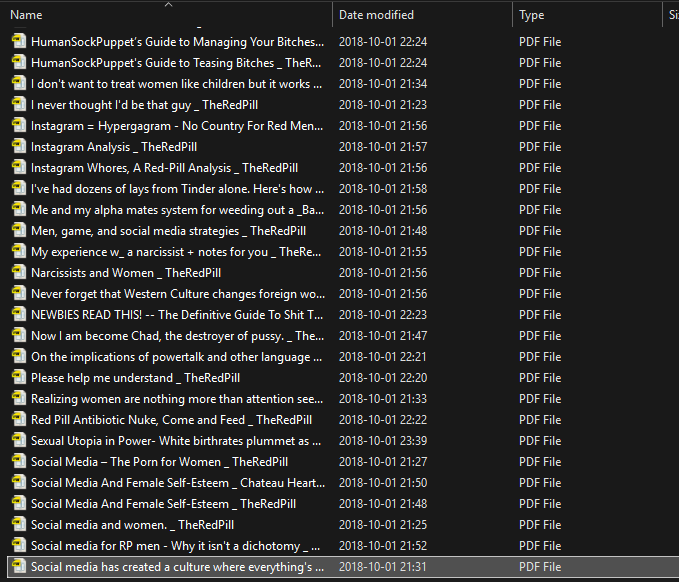Click PDF icon of Sexual Utopia in Power
The image size is (679, 582).
(x=19, y=440)
